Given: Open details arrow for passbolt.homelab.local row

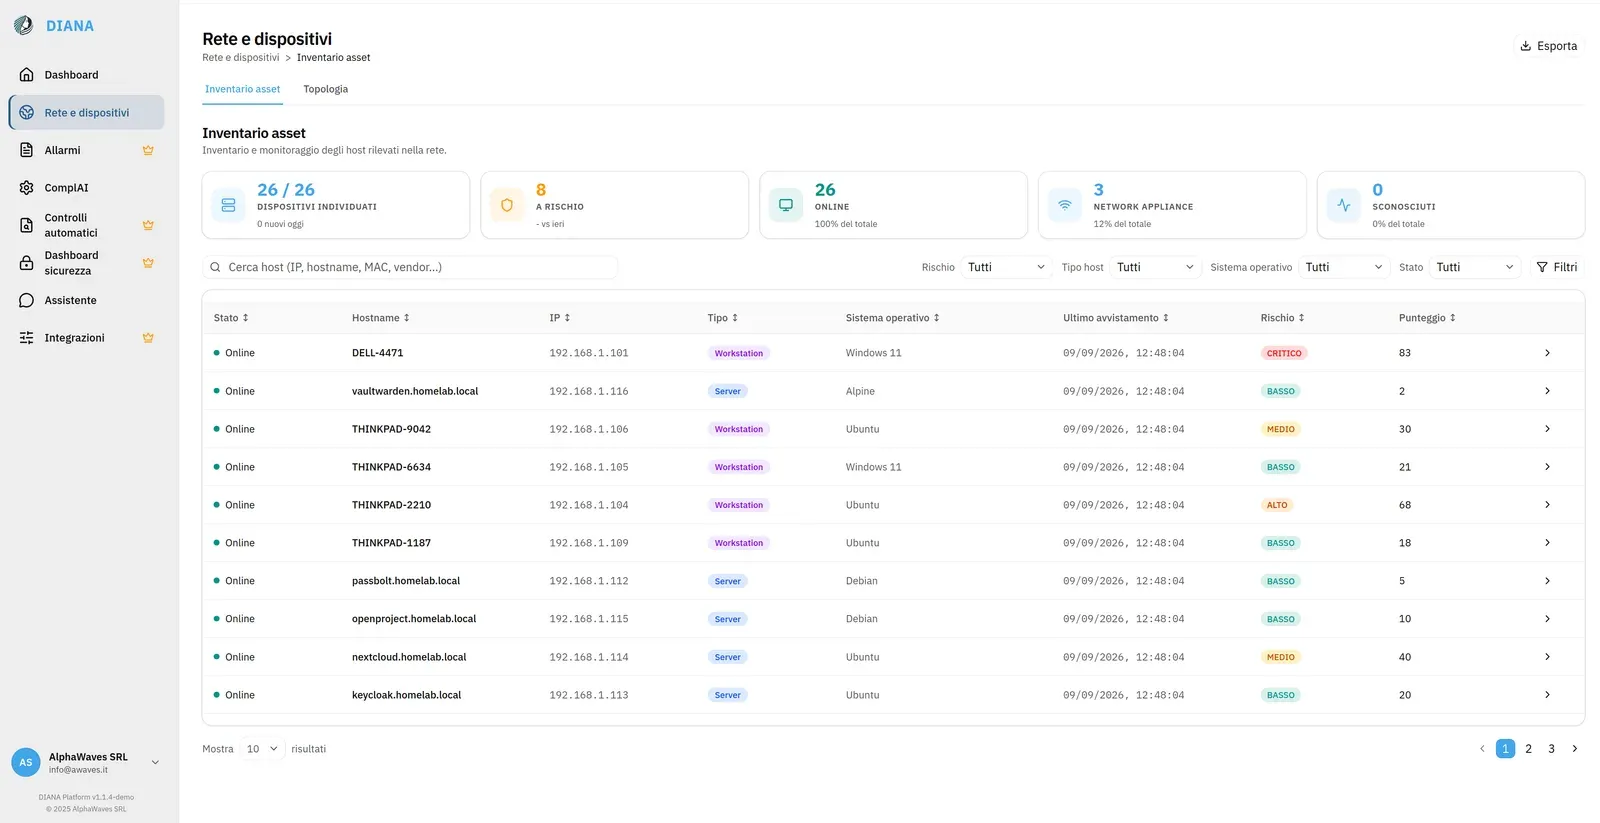Looking at the screenshot, I should tap(1547, 581).
